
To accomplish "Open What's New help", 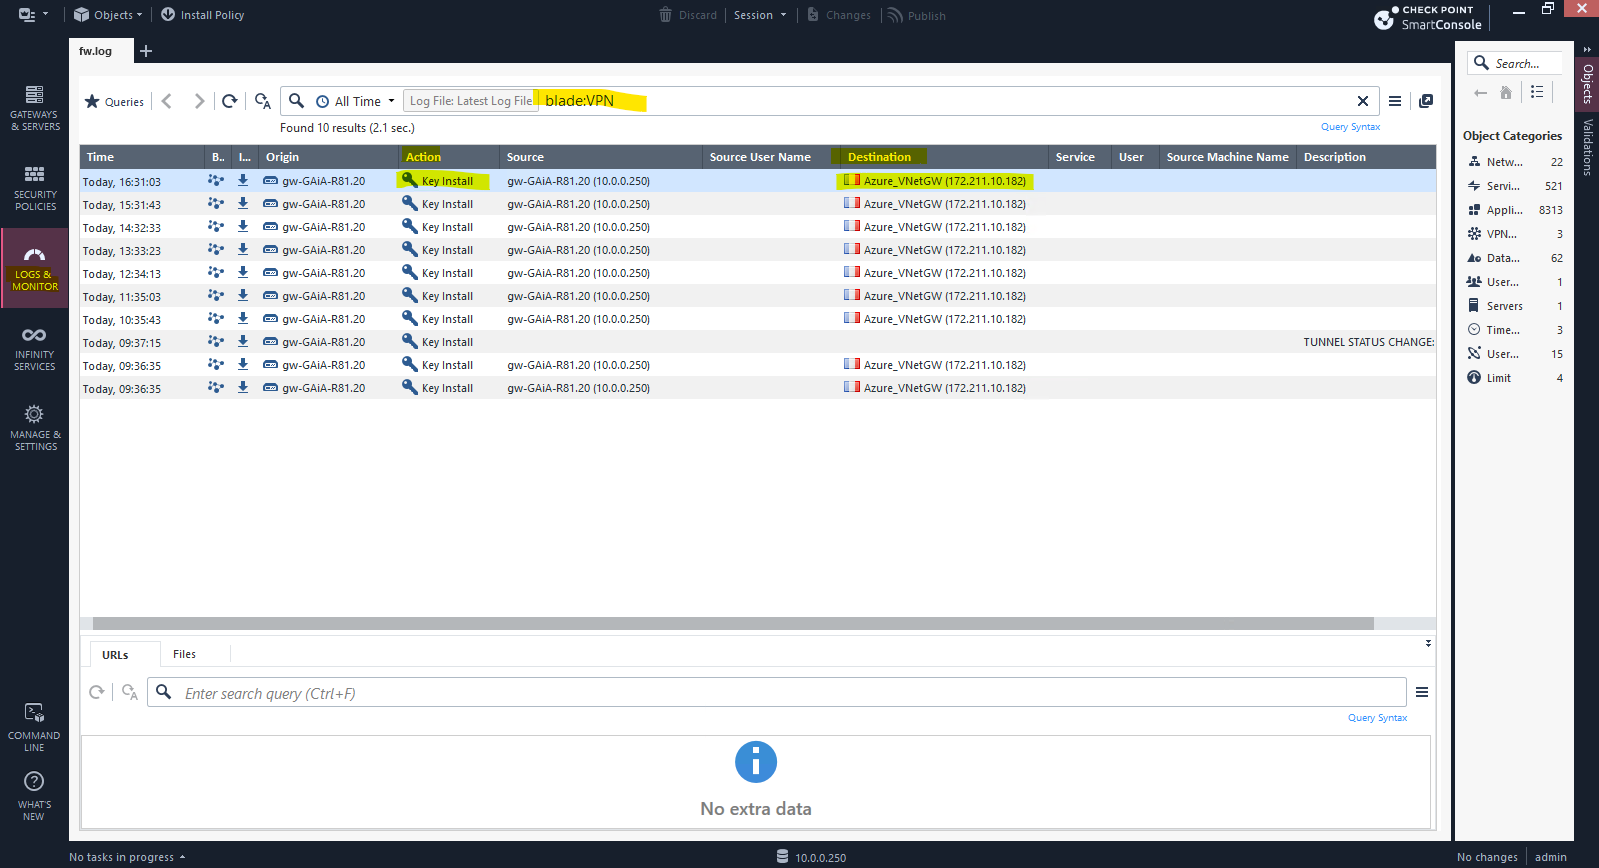I will [34, 796].
